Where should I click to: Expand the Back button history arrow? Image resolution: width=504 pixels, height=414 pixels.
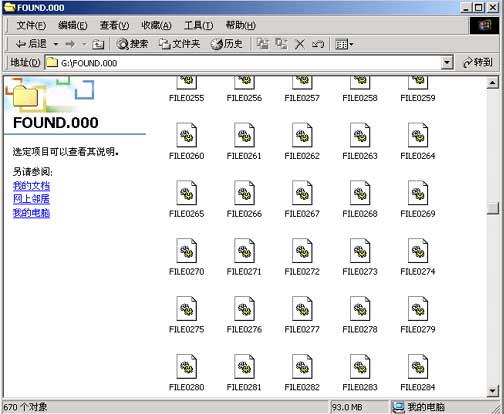pyautogui.click(x=56, y=44)
